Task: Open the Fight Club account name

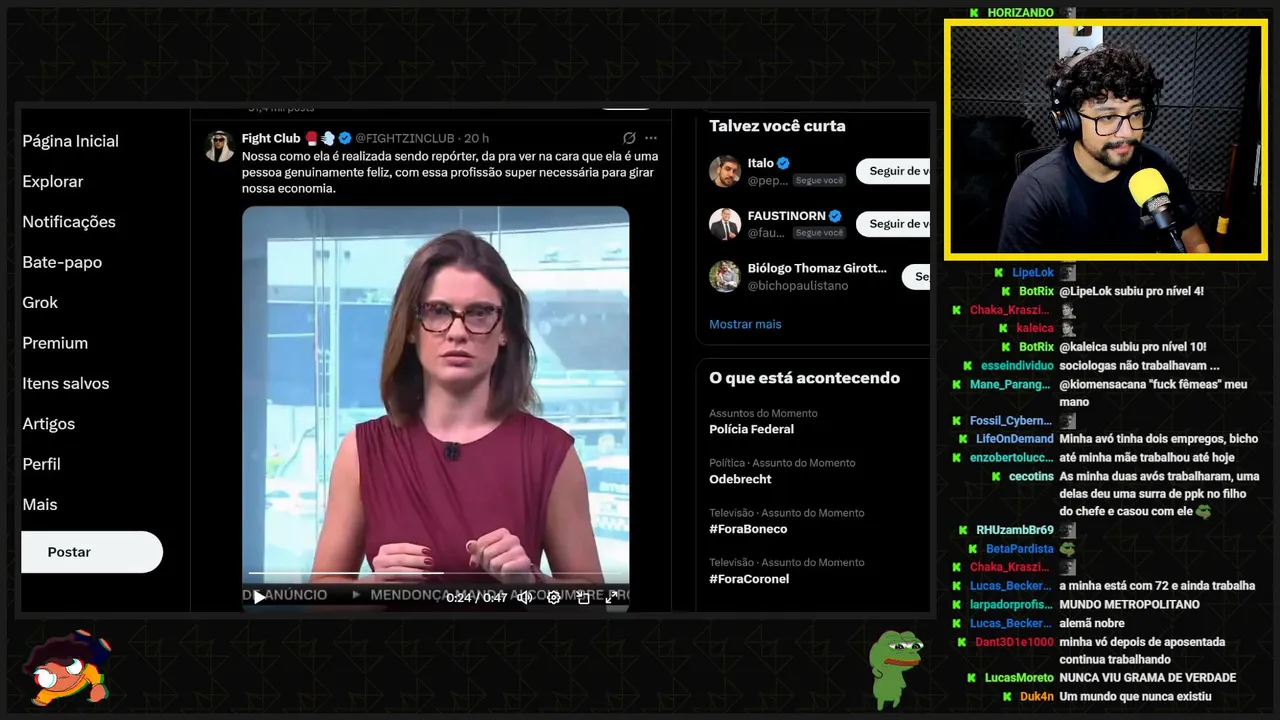Action: tap(271, 138)
